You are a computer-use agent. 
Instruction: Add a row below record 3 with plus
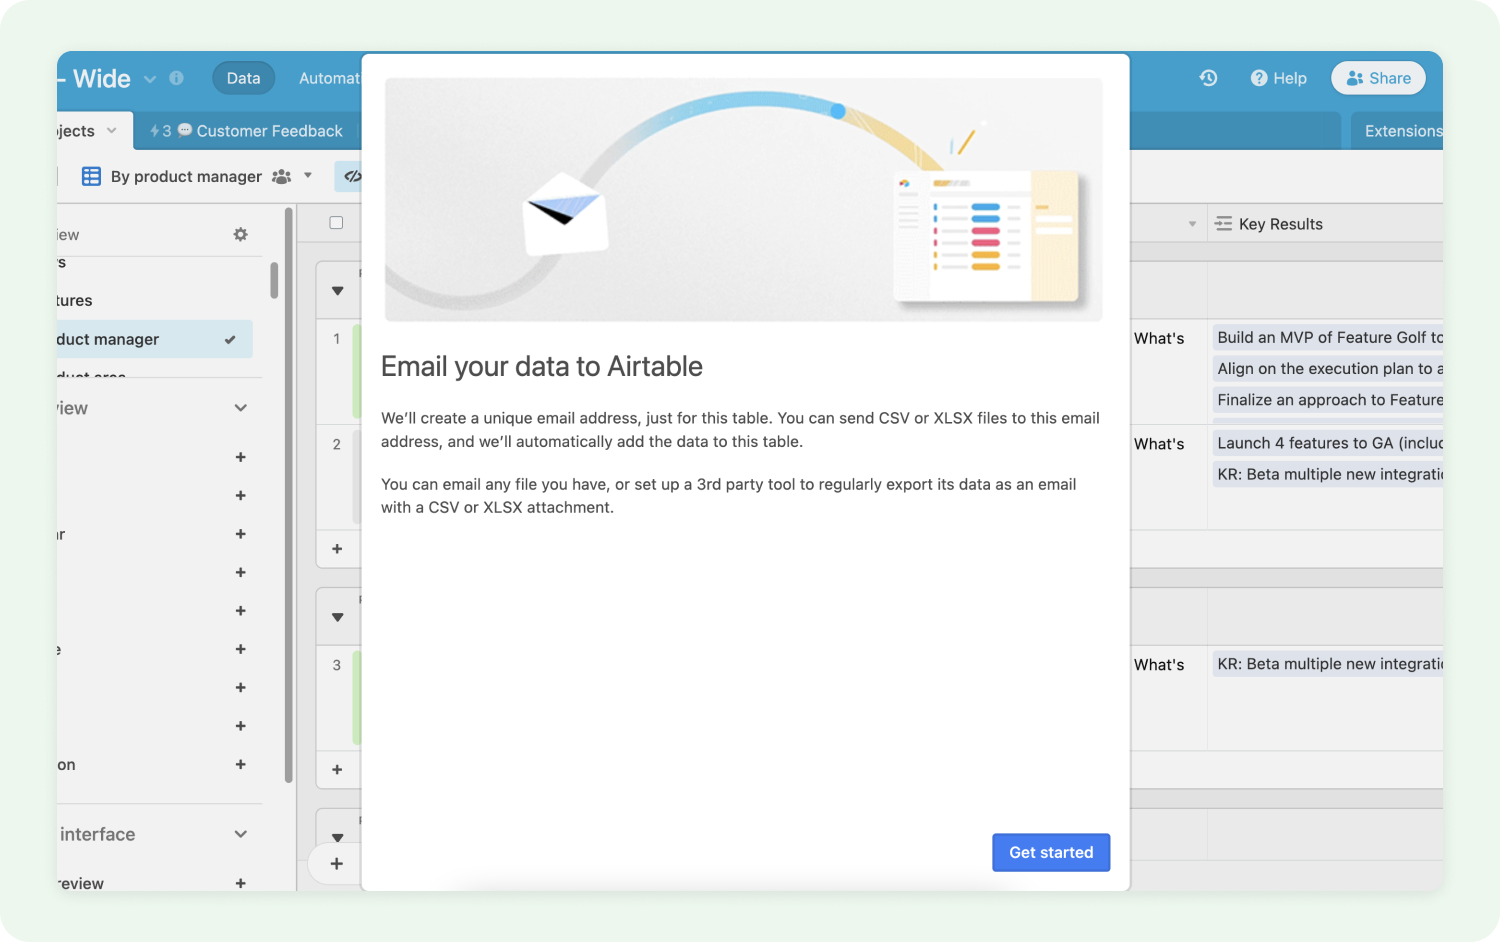click(x=337, y=770)
